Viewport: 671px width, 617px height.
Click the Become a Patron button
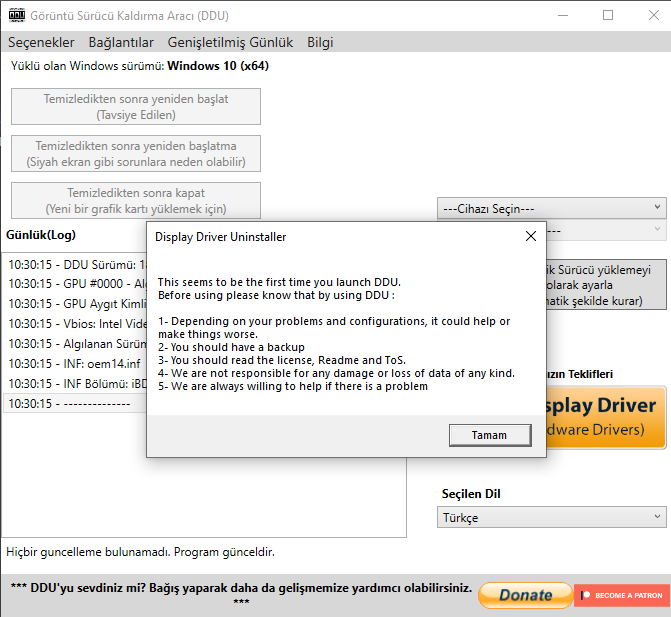(622, 595)
